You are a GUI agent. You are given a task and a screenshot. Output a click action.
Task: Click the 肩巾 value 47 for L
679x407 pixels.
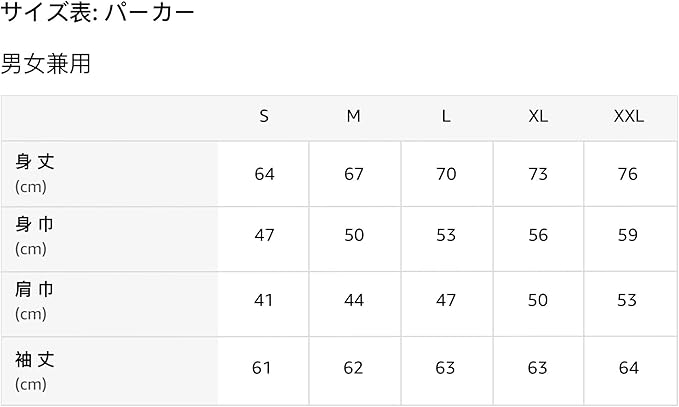coord(446,300)
